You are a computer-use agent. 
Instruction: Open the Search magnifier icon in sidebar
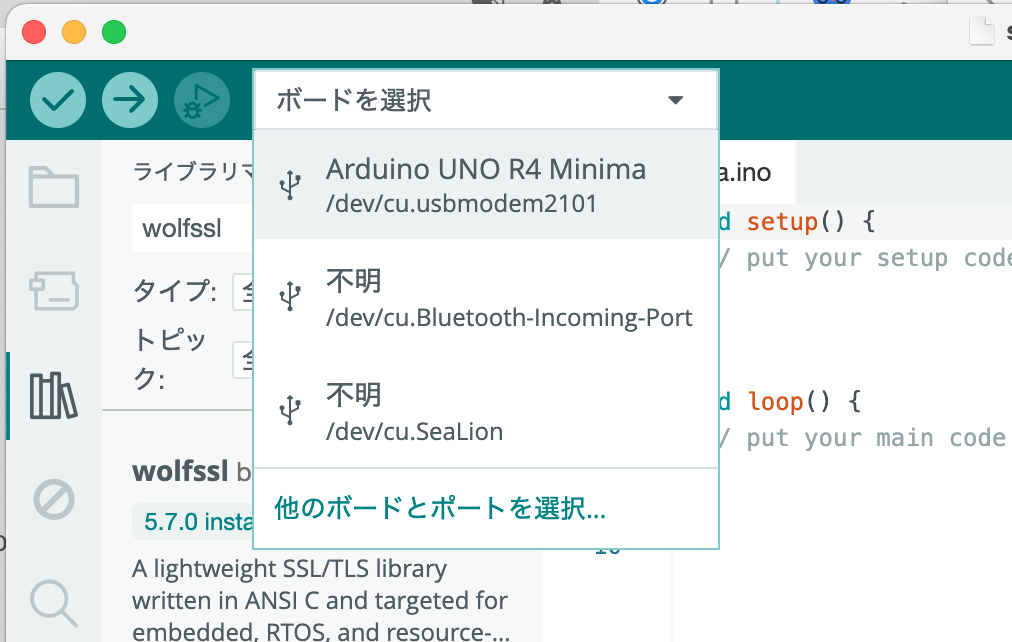click(54, 603)
